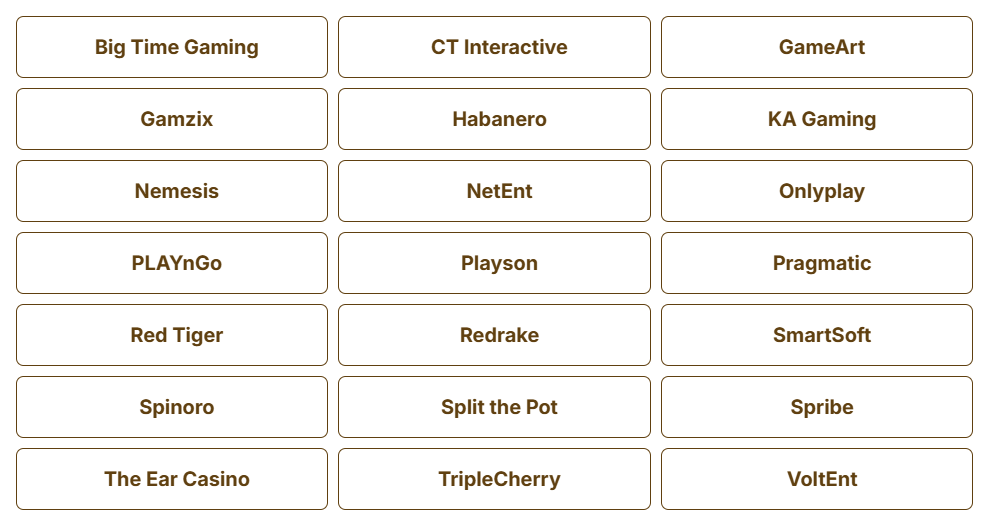Select the NetEnt provider button
The image size is (988, 520).
point(494,191)
